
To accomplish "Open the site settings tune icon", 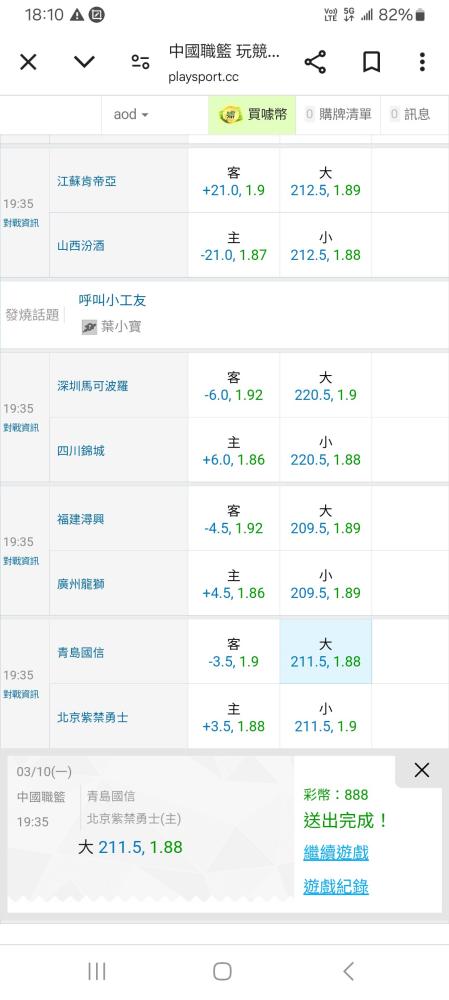I will 140,62.
